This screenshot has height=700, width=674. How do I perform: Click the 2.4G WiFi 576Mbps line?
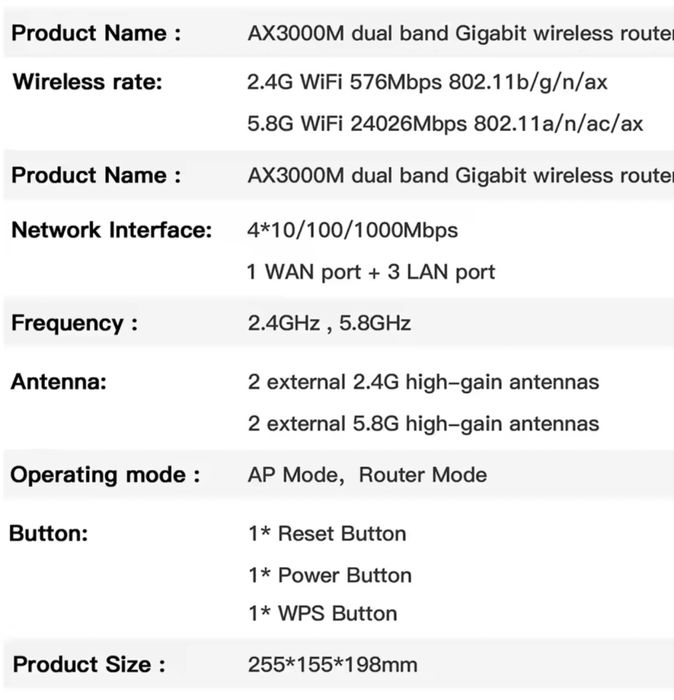click(x=427, y=82)
